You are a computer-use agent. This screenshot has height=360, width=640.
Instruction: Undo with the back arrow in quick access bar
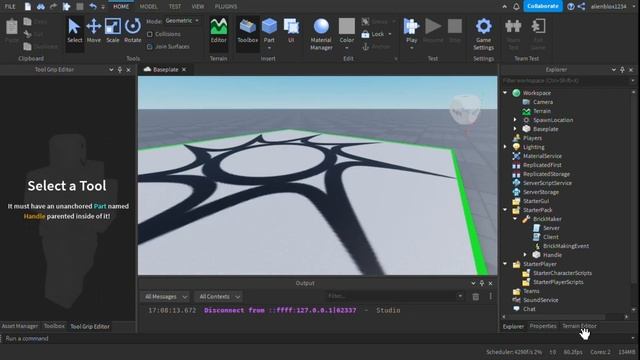[93, 7]
